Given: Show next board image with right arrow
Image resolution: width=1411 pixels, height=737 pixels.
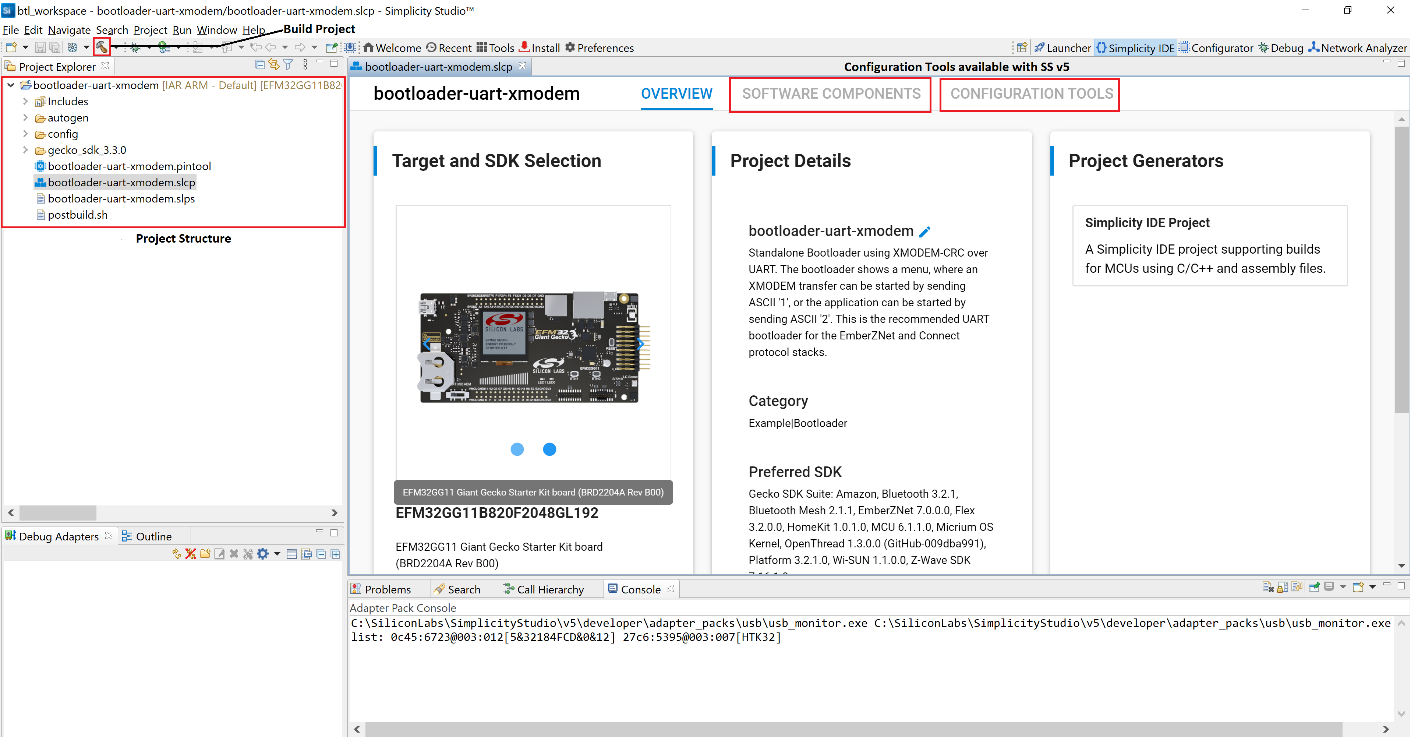Looking at the screenshot, I should [x=641, y=343].
